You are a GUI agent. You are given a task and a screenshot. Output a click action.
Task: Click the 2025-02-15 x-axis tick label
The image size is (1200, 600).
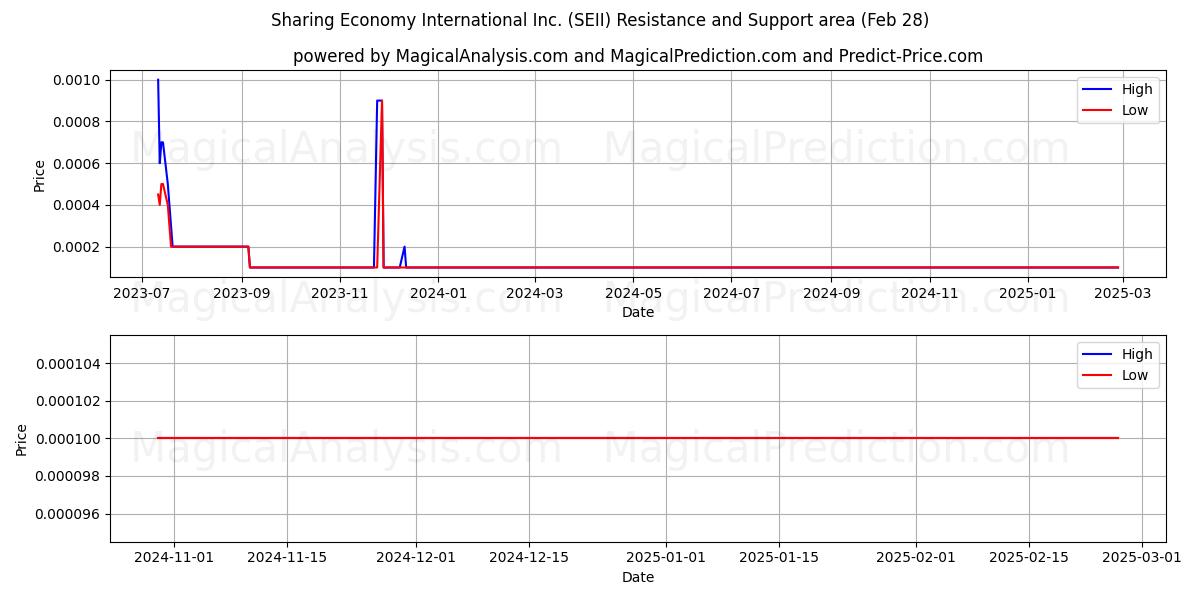1029,558
